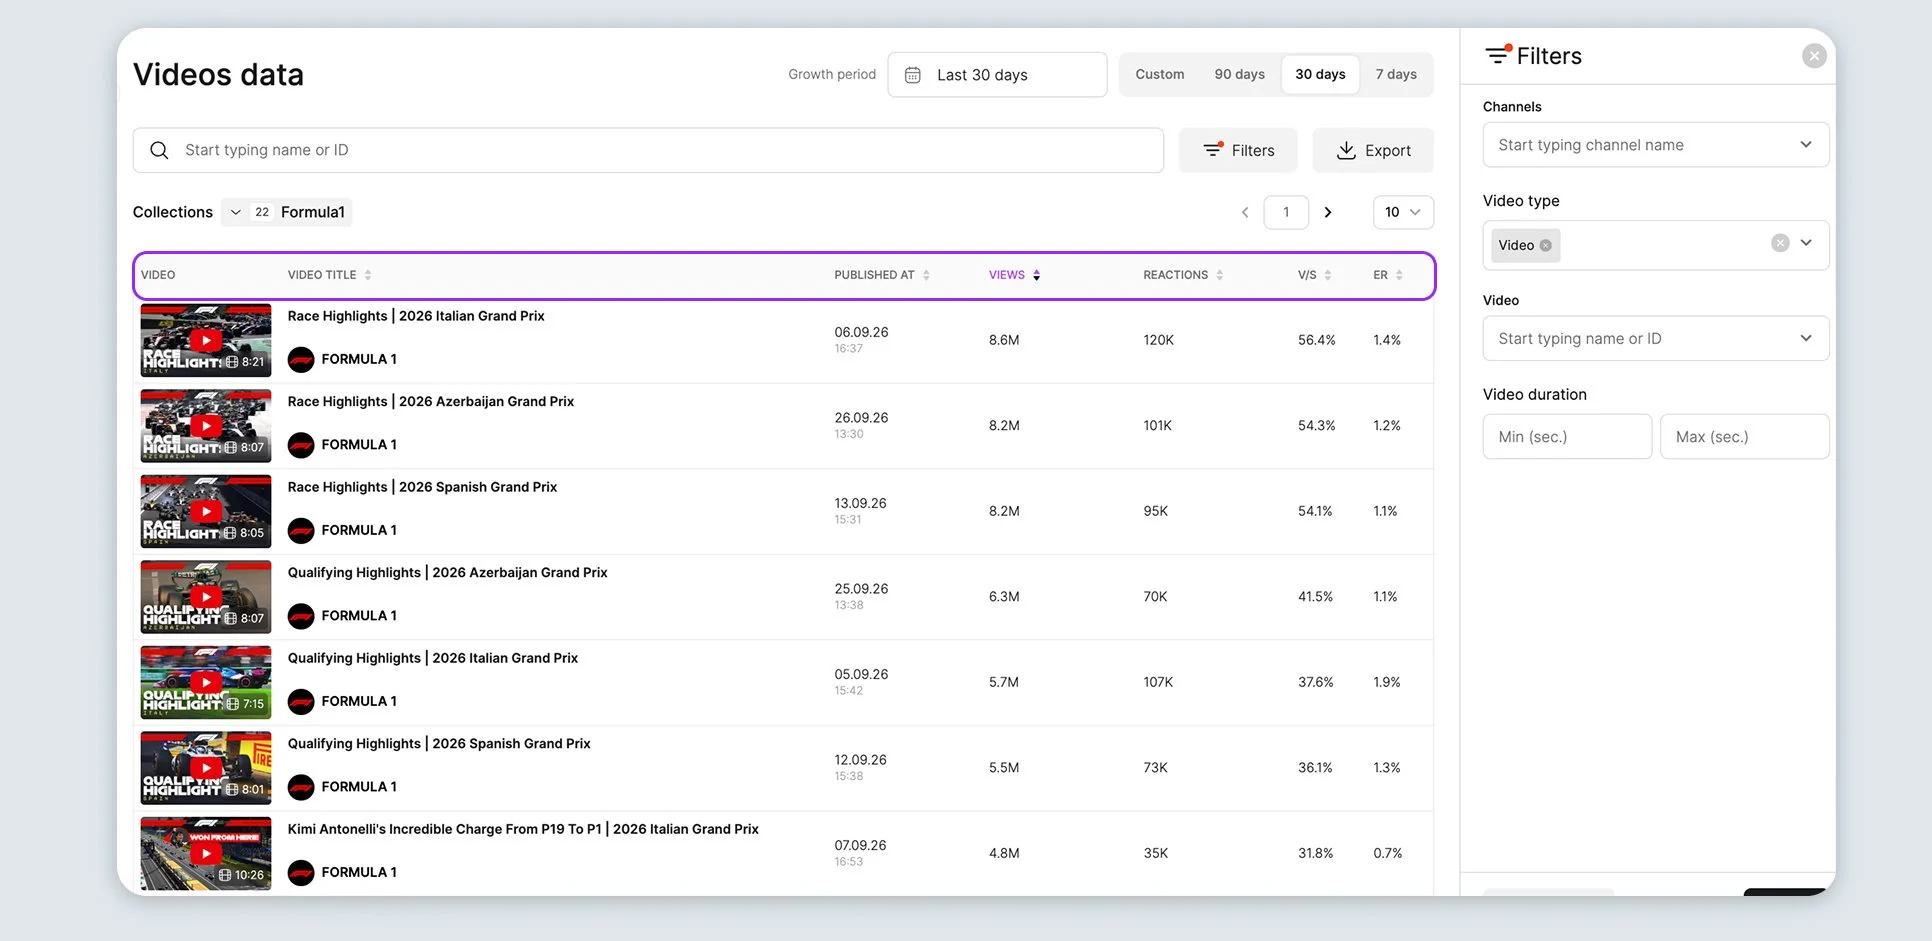Open the Filters button
The width and height of the screenshot is (1932, 941).
1238,150
